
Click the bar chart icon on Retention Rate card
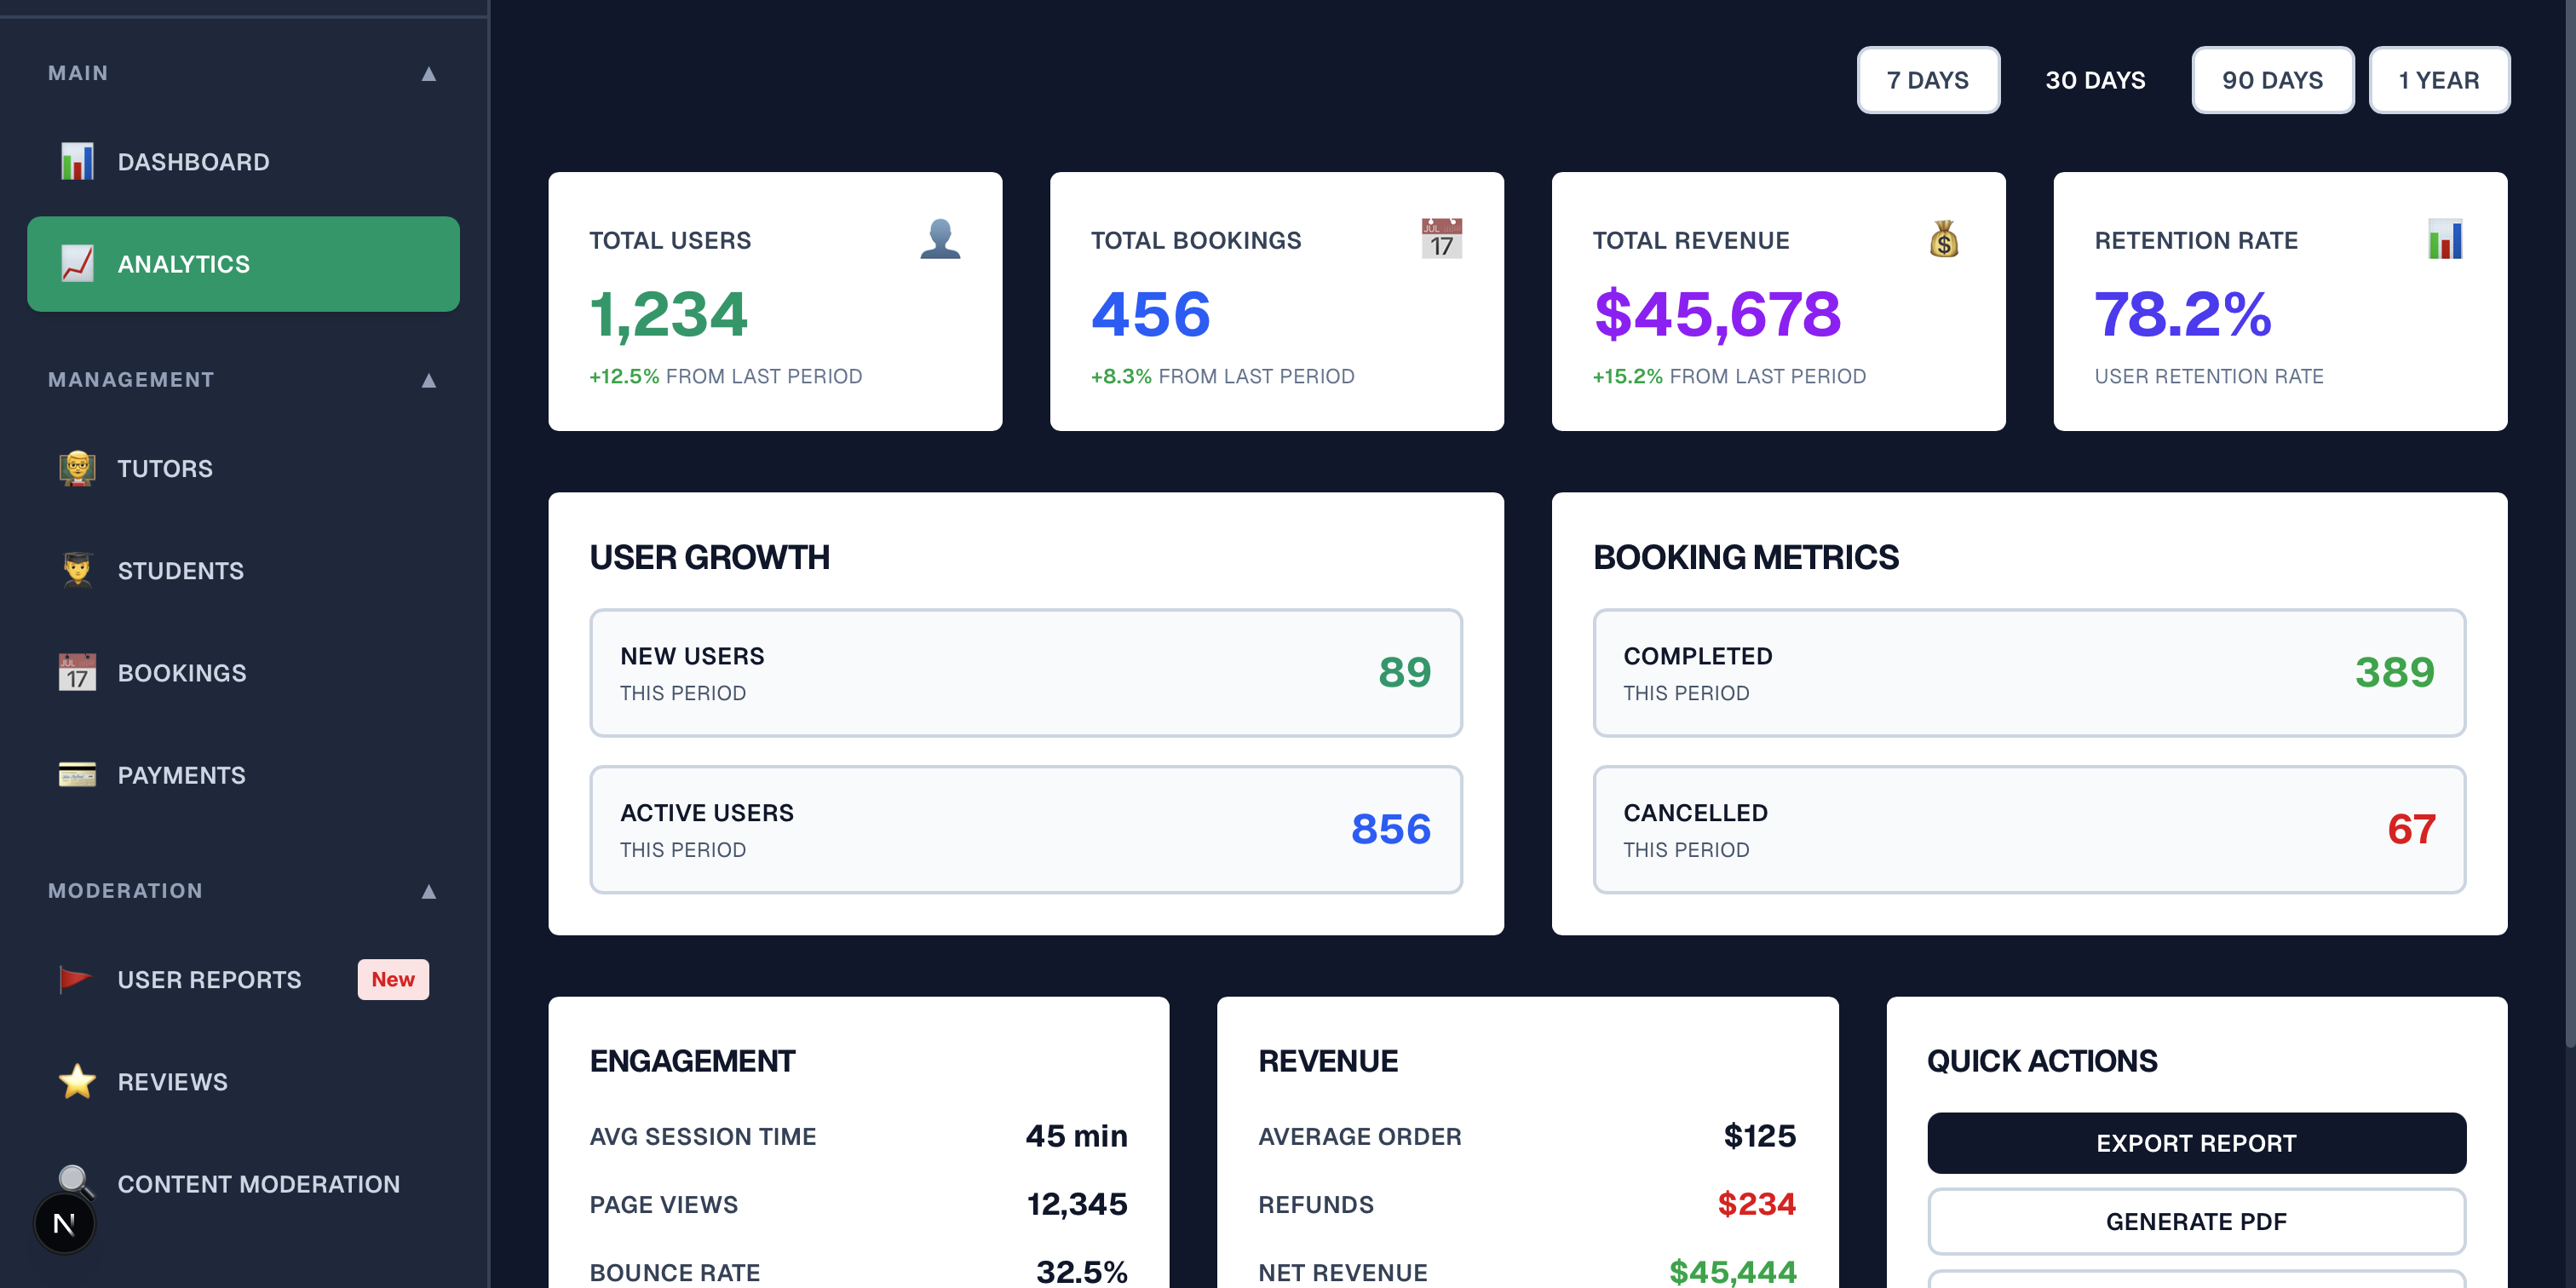click(x=2445, y=239)
